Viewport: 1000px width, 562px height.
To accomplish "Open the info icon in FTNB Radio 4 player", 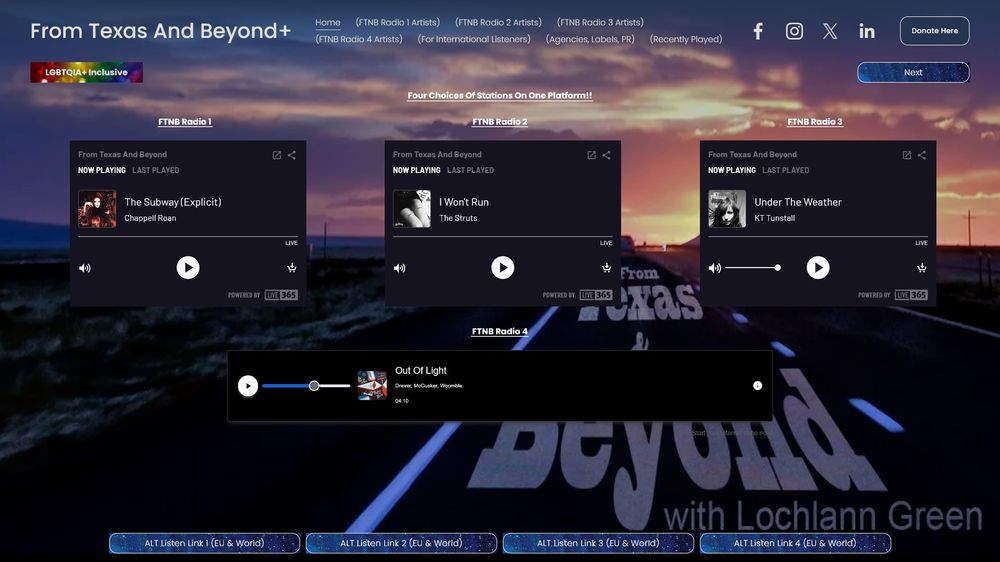I will (757, 385).
